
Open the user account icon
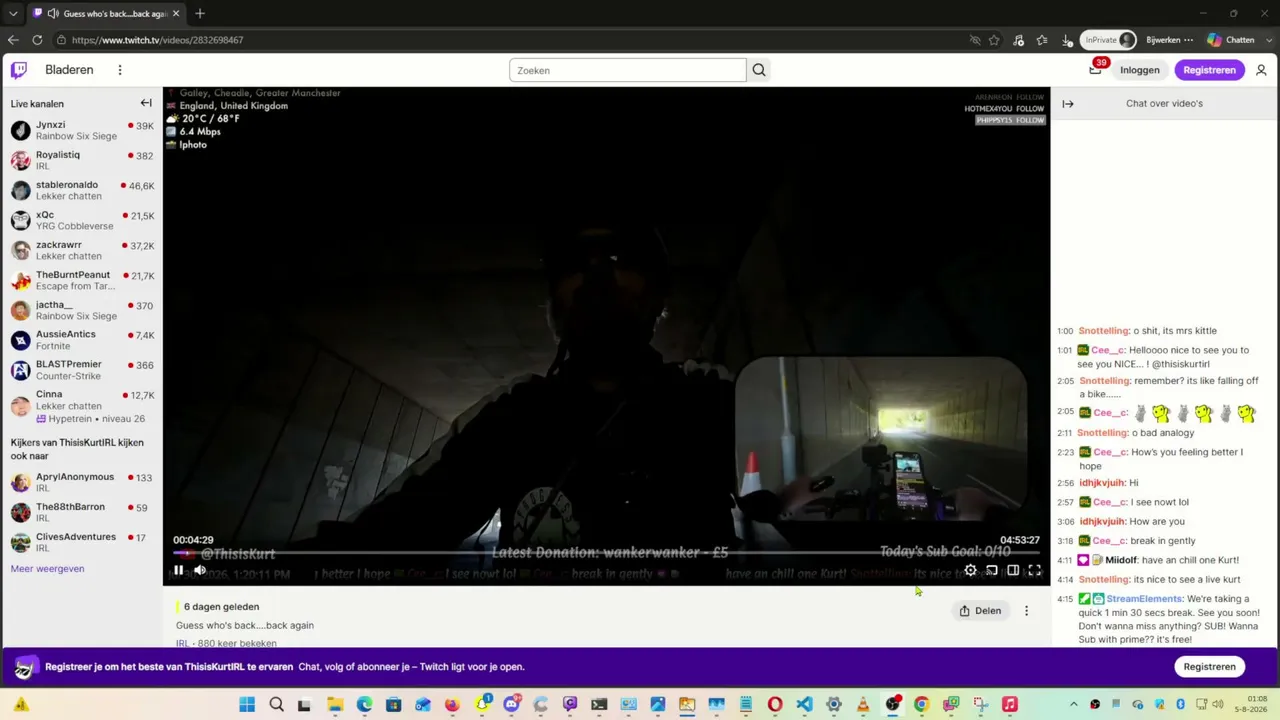tap(1261, 70)
